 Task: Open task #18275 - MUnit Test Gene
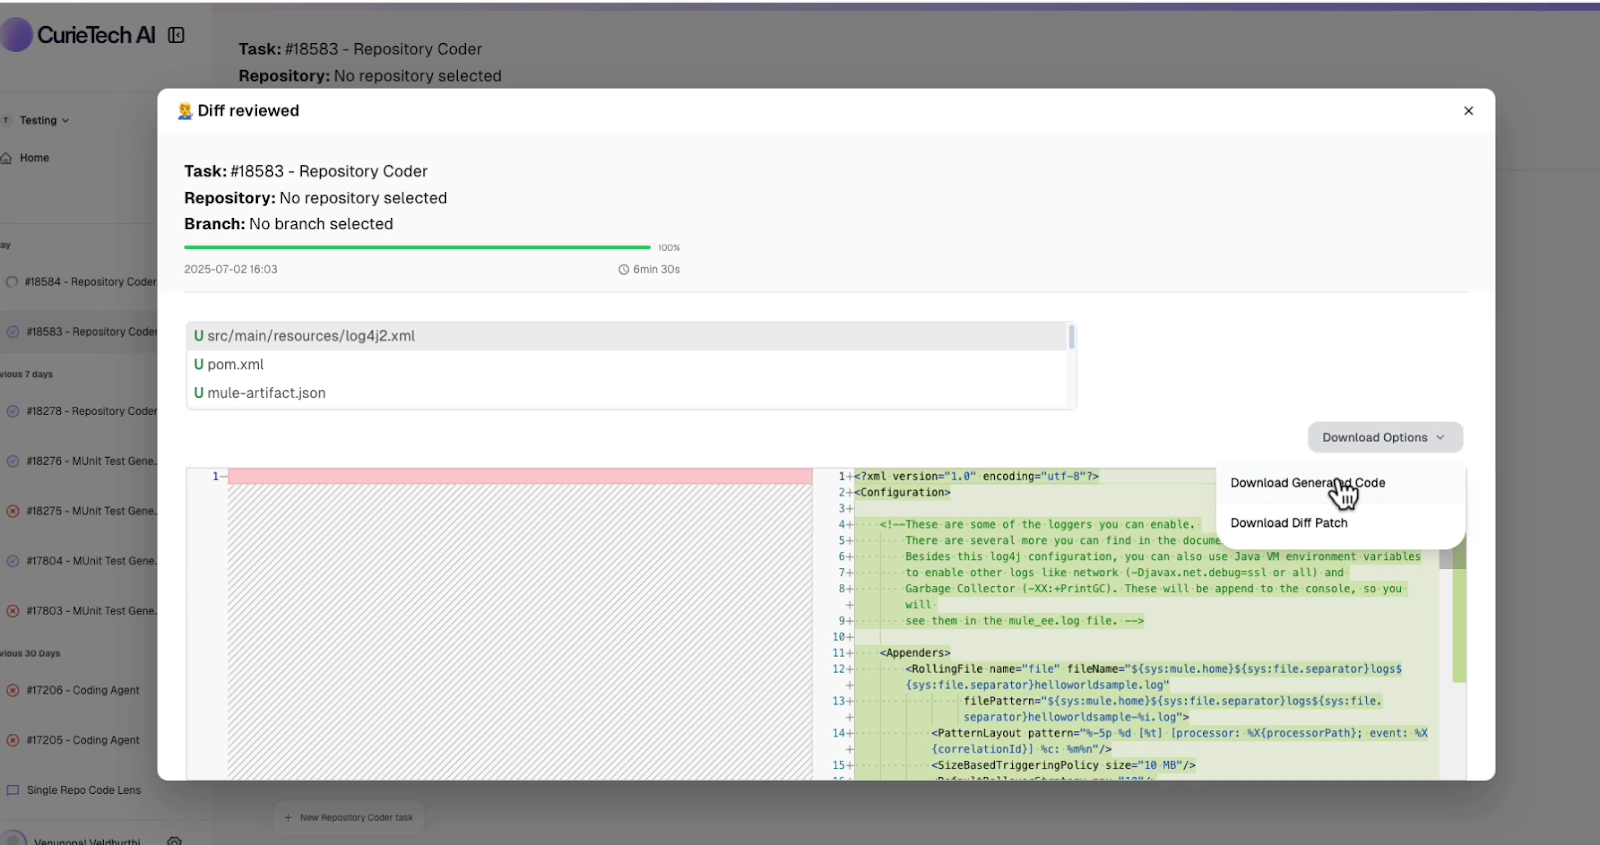(x=91, y=511)
